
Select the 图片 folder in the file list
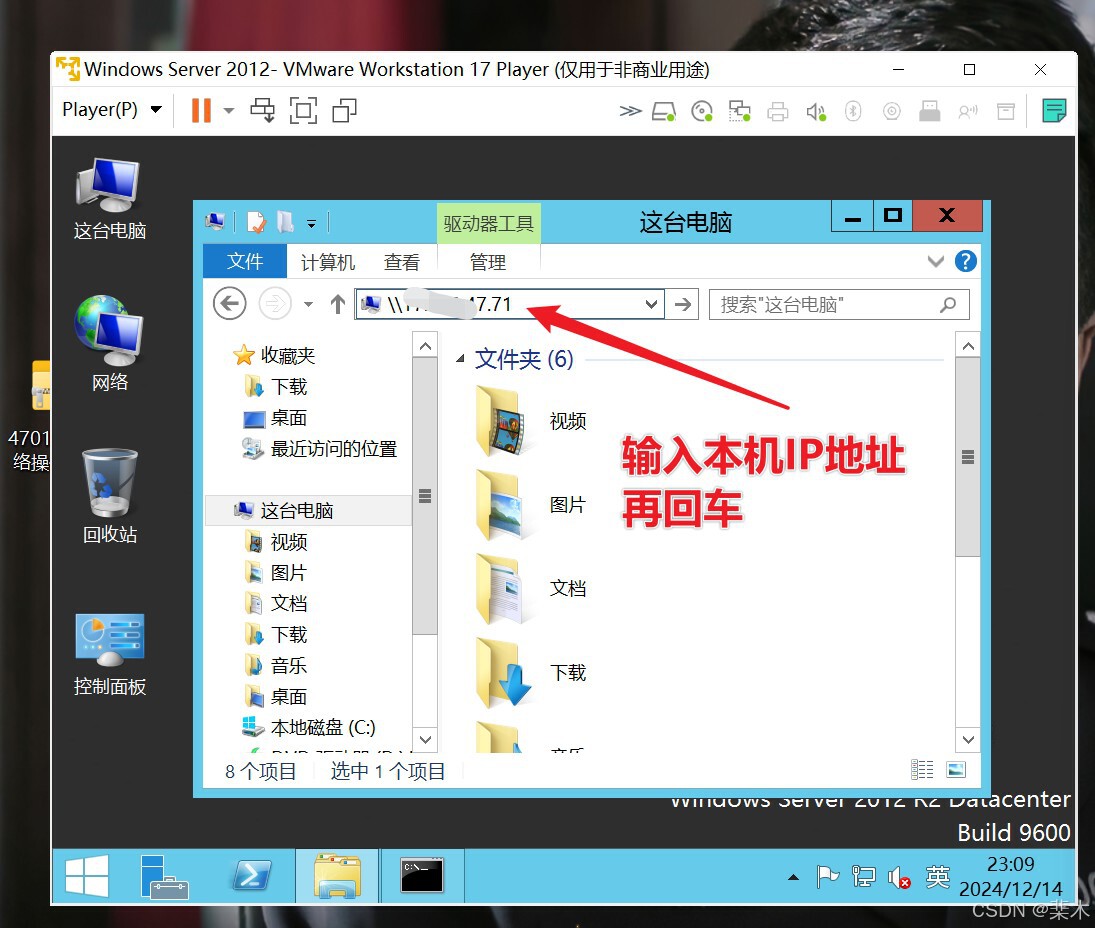pyautogui.click(x=531, y=505)
